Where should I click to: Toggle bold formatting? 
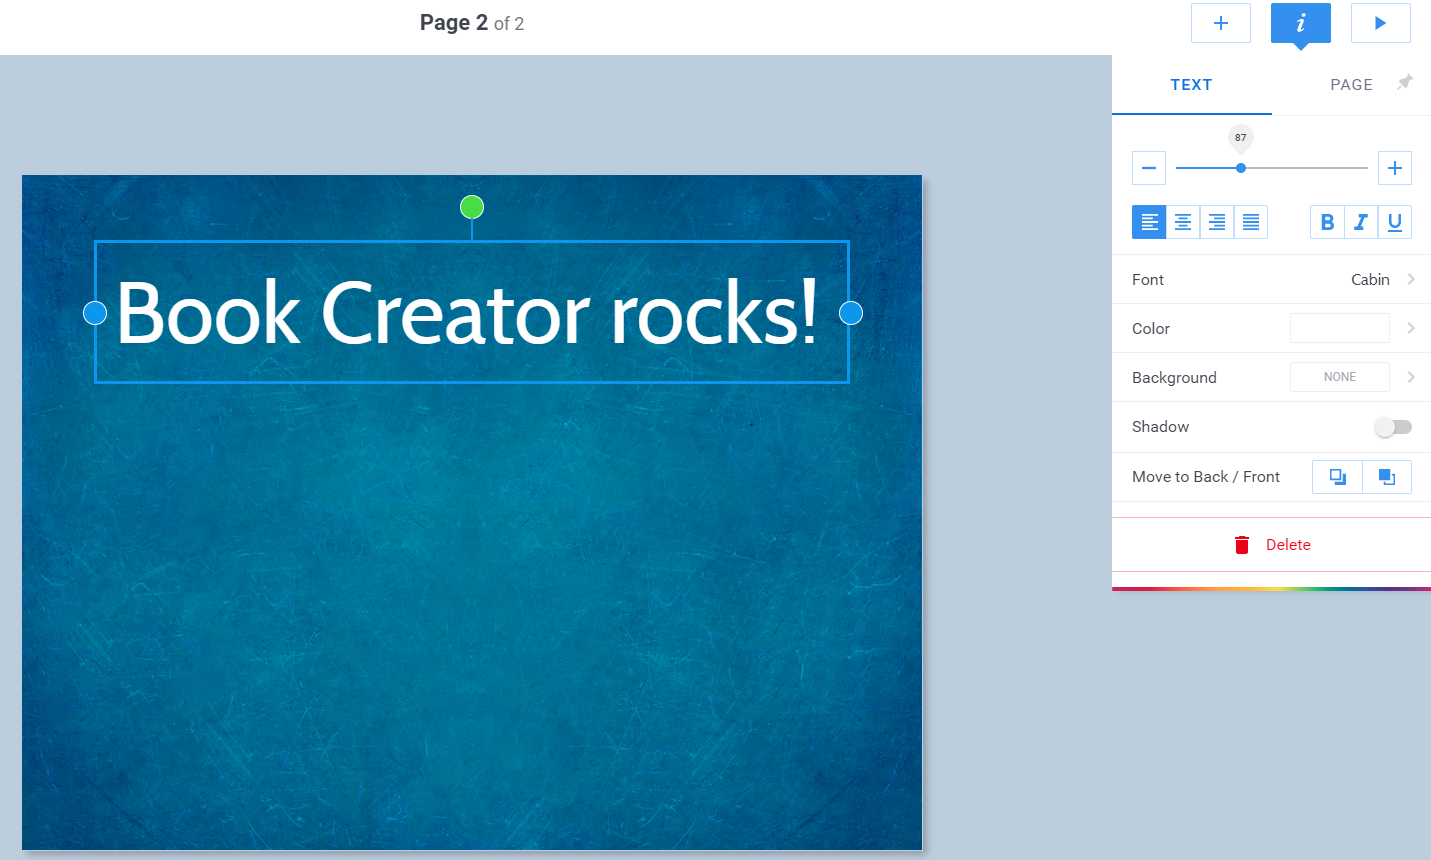[x=1327, y=222]
